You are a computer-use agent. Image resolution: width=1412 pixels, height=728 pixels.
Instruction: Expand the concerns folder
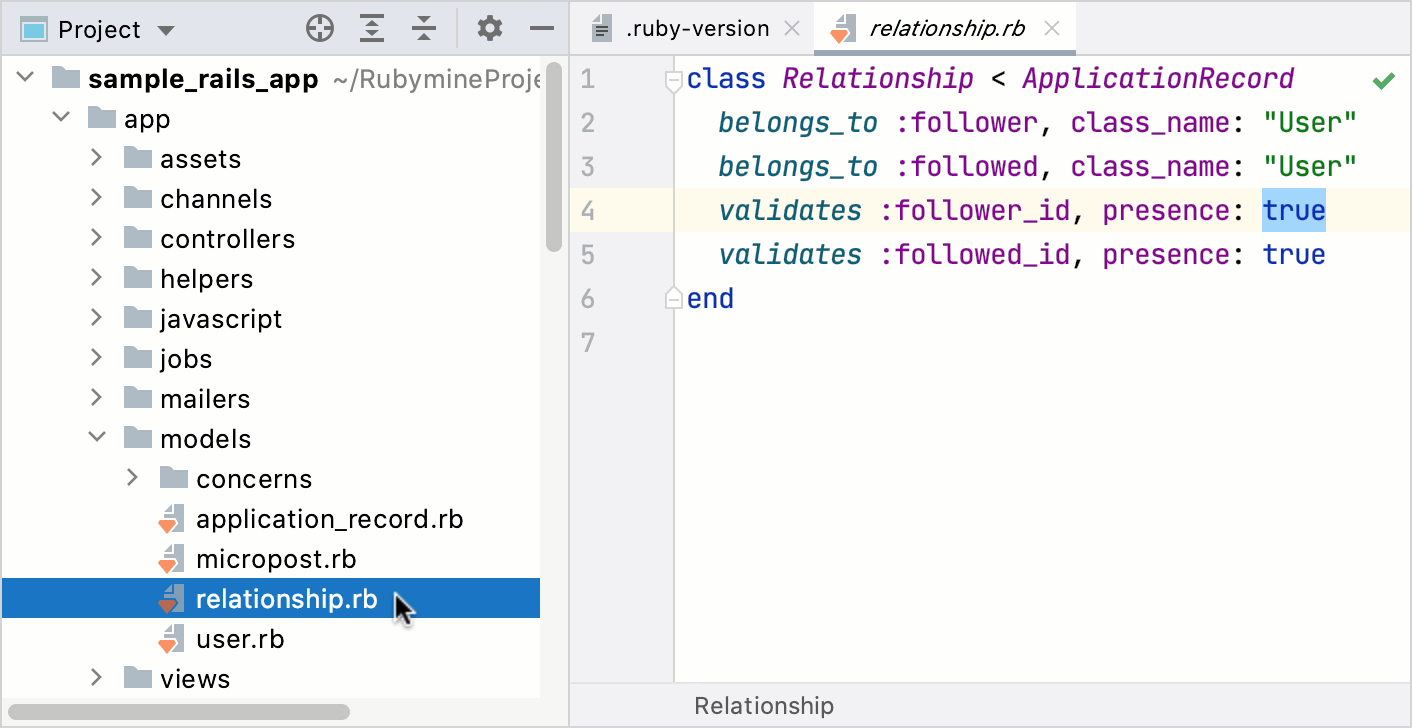tap(132, 478)
